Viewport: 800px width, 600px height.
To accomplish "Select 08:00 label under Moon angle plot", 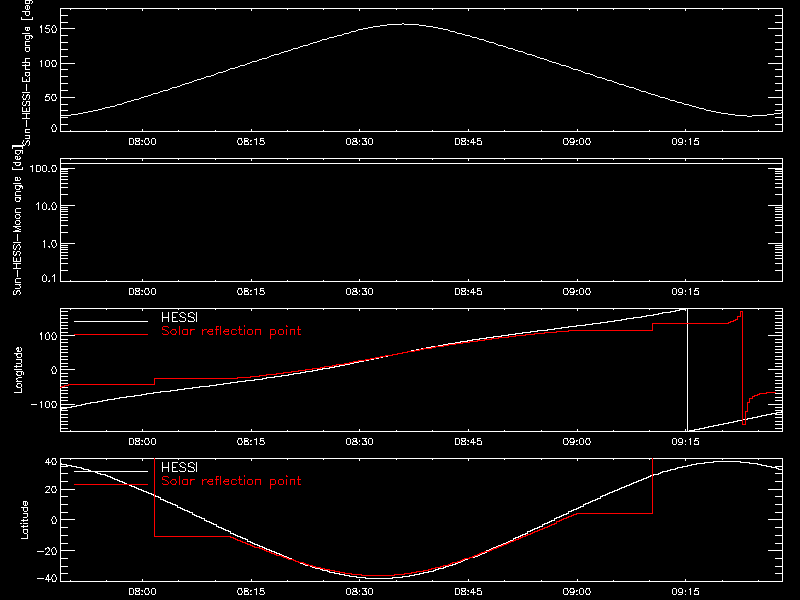I will [142, 291].
